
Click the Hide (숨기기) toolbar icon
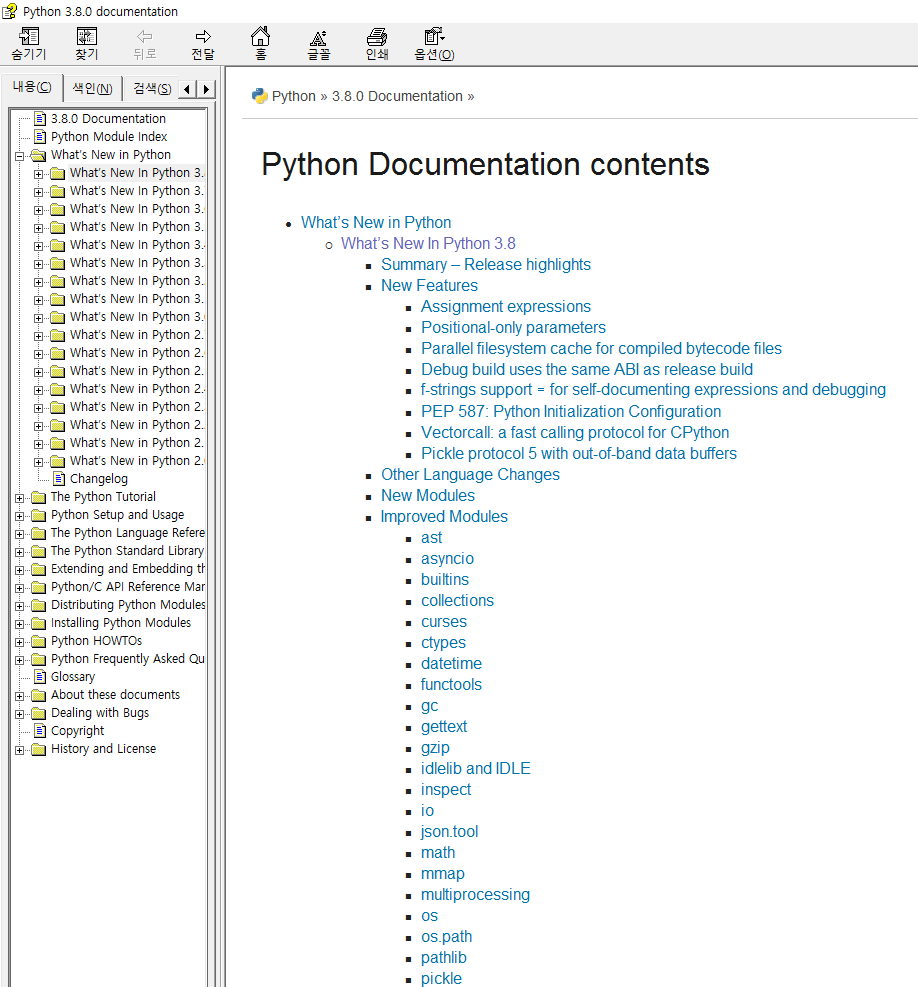pos(29,37)
